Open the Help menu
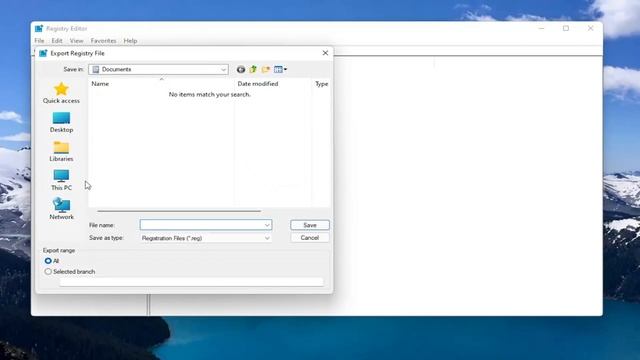This screenshot has height=360, width=640. click(x=130, y=41)
